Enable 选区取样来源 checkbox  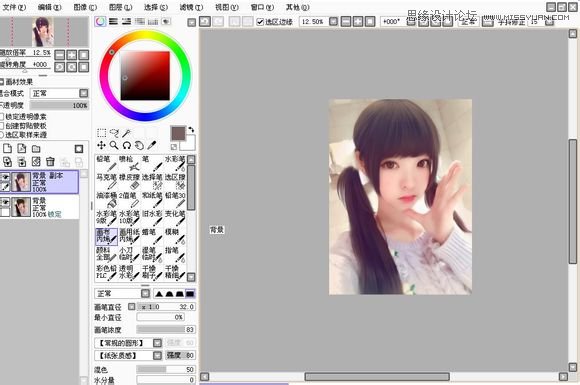1,135
